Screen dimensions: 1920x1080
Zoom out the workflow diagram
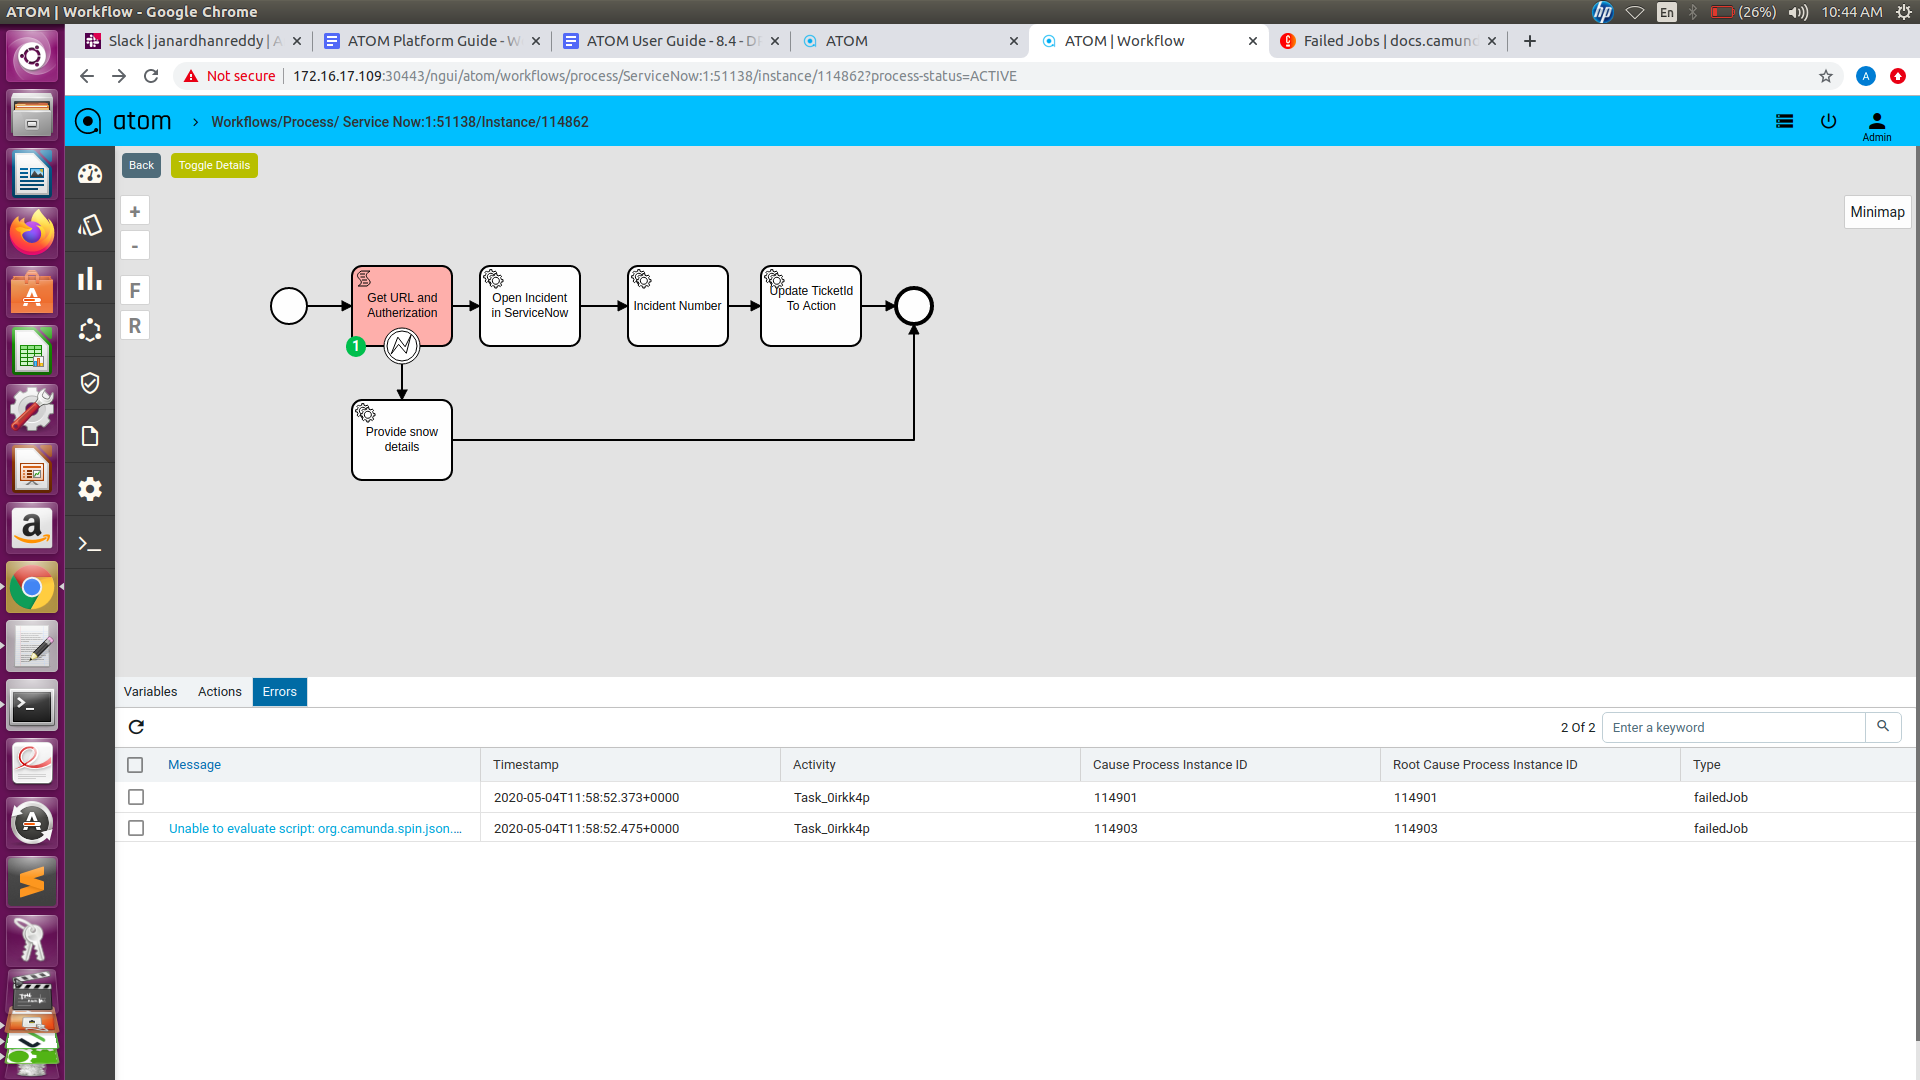click(135, 246)
